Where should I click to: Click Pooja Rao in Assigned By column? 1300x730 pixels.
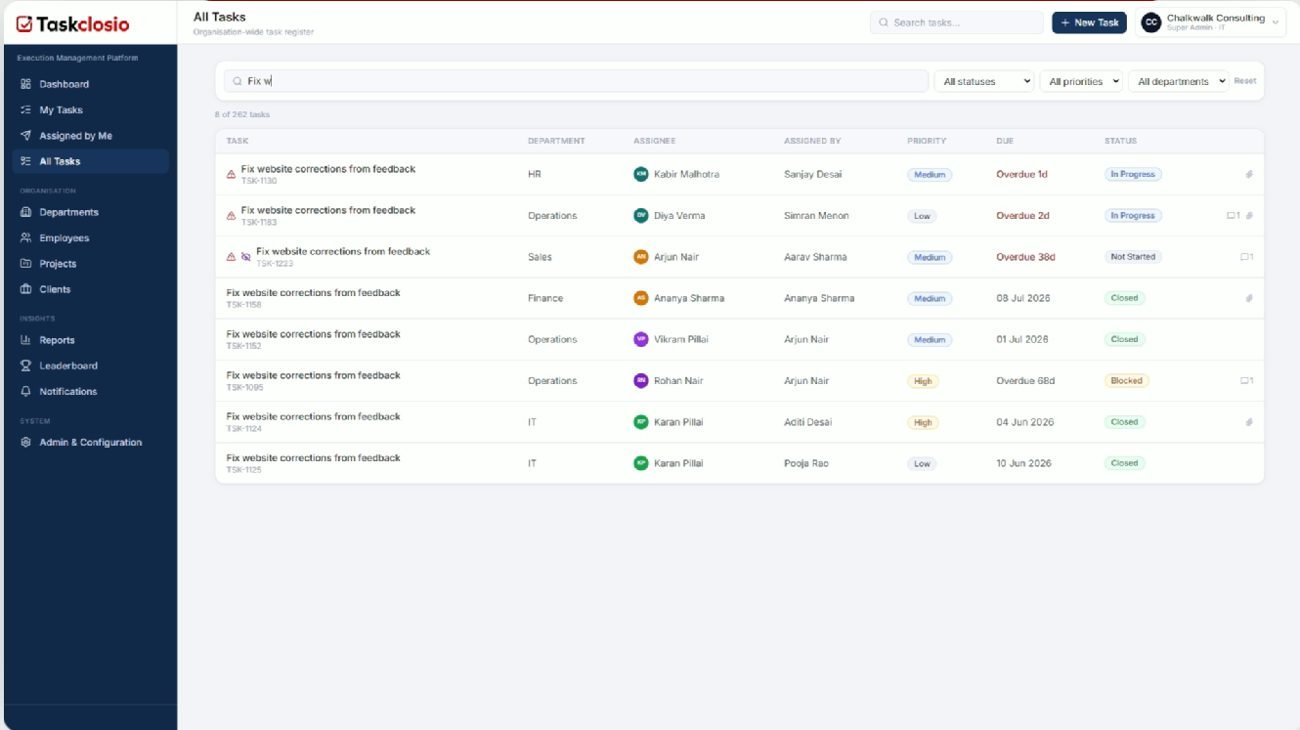806,463
